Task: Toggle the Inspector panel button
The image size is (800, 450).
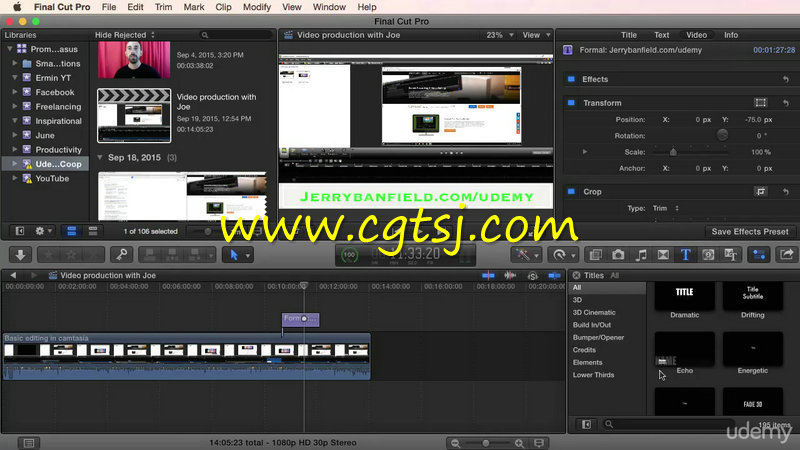Action: 759,255
